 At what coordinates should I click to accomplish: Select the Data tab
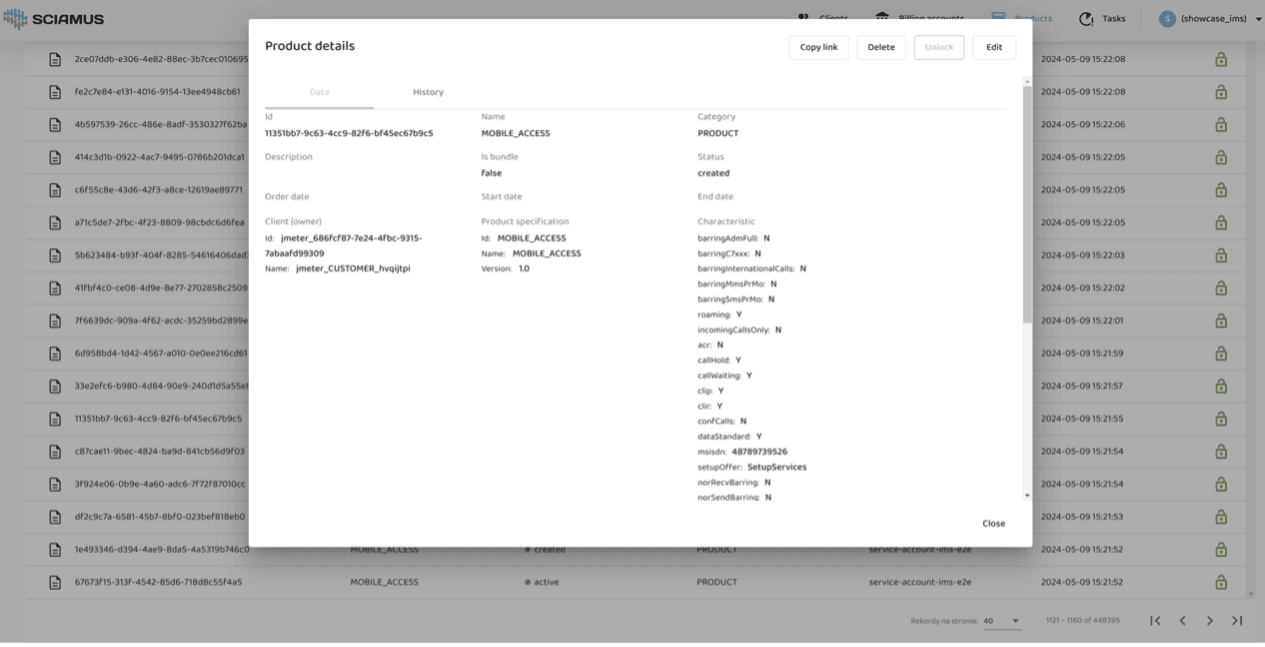coord(319,92)
